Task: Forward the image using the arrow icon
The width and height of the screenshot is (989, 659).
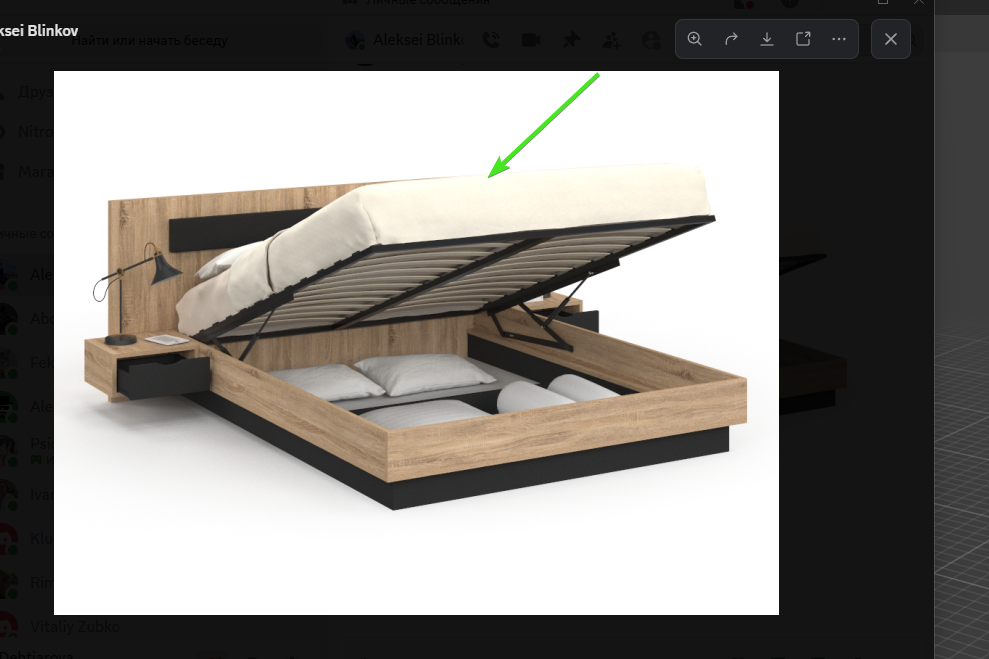Action: (x=731, y=39)
